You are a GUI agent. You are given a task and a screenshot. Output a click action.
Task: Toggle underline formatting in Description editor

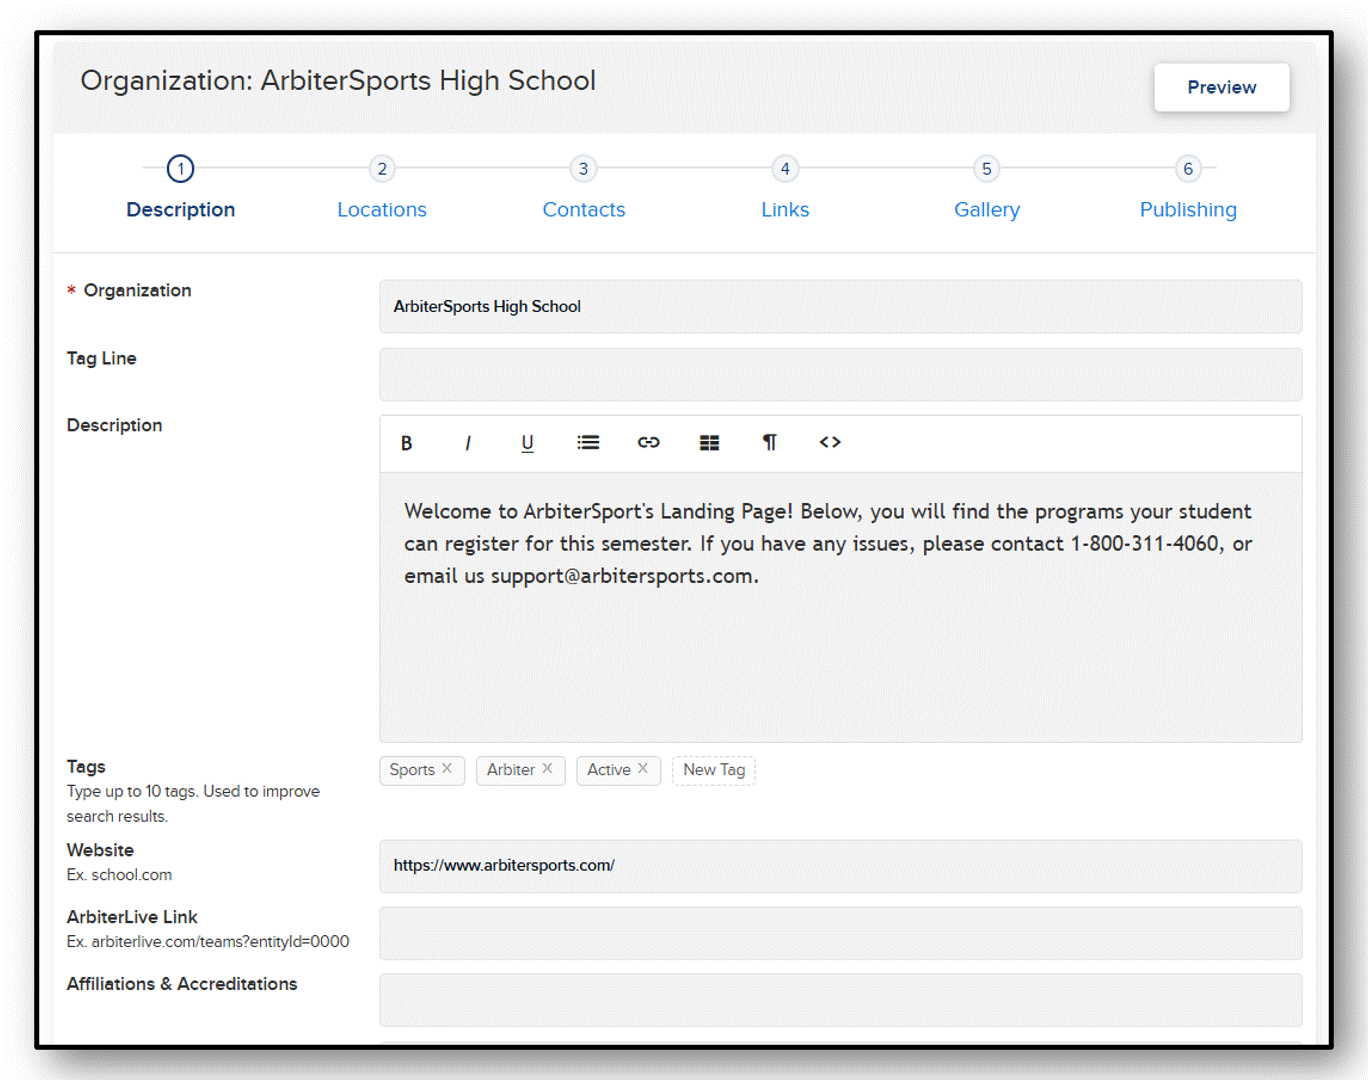[x=527, y=443]
